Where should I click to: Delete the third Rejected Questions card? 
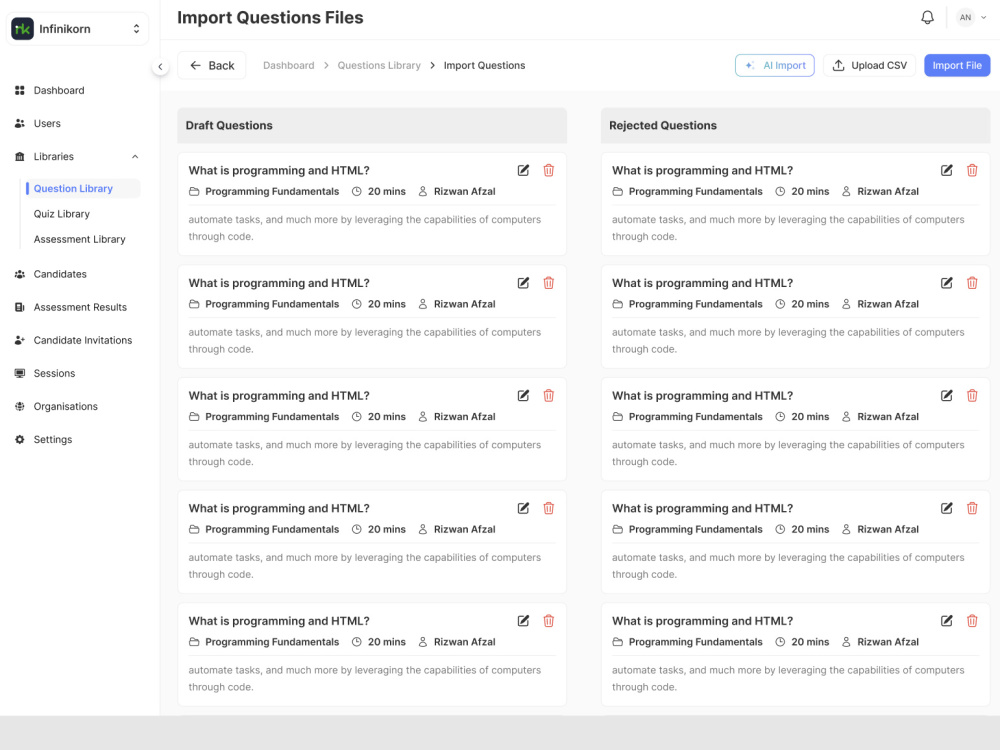coord(972,395)
